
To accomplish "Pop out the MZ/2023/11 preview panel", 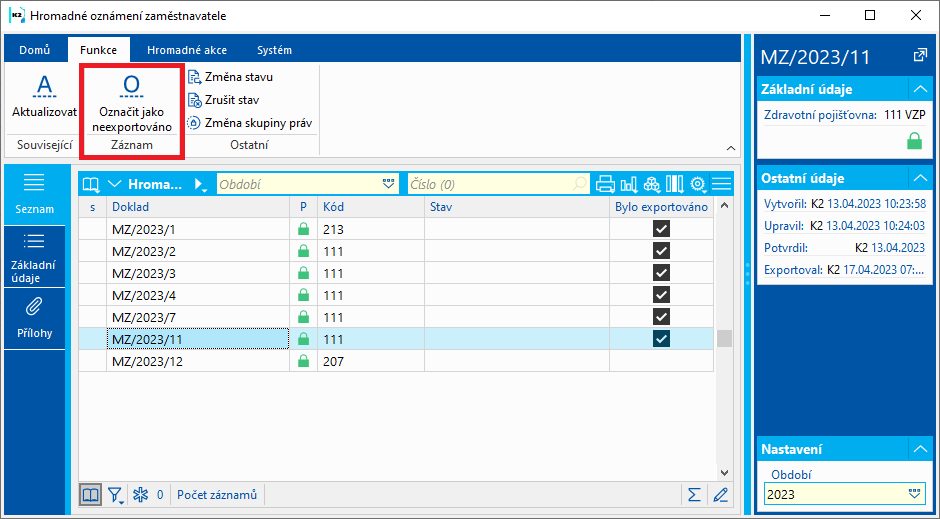I will pyautogui.click(x=920, y=56).
